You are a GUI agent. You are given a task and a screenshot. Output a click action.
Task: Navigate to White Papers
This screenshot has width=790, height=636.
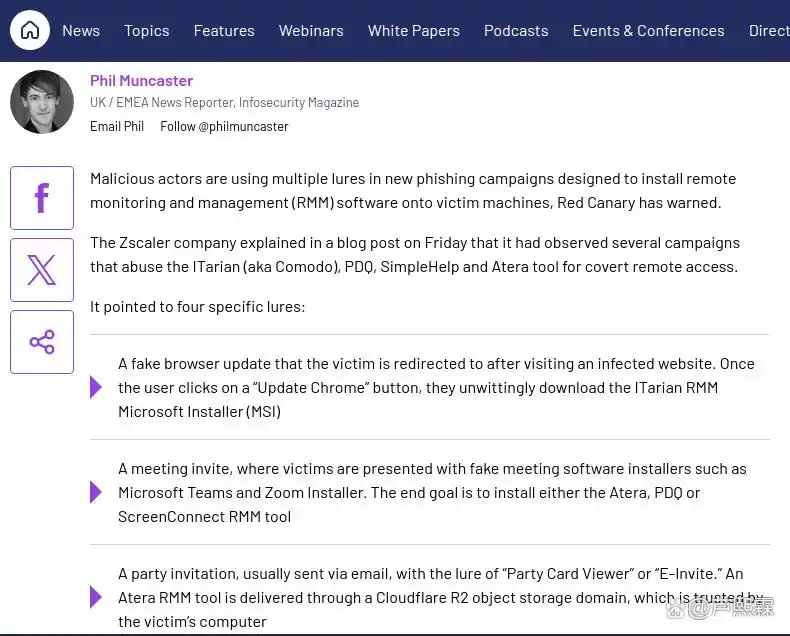[x=414, y=31]
